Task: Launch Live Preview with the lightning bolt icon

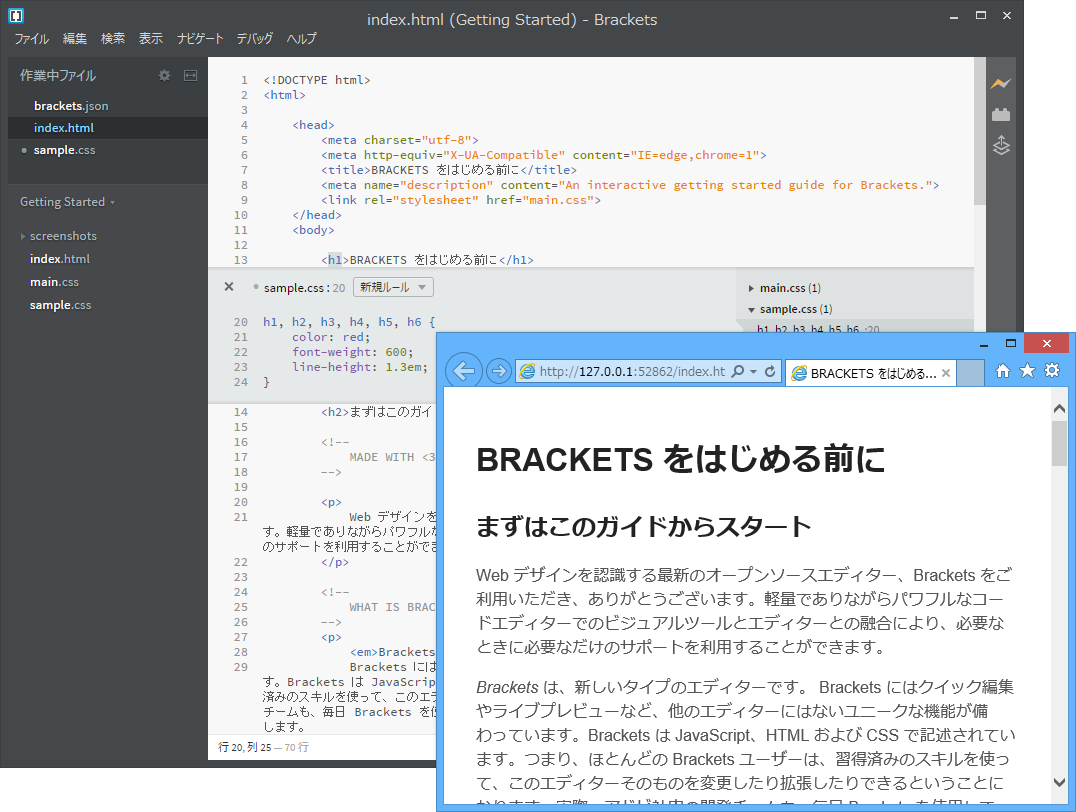Action: (1001, 83)
